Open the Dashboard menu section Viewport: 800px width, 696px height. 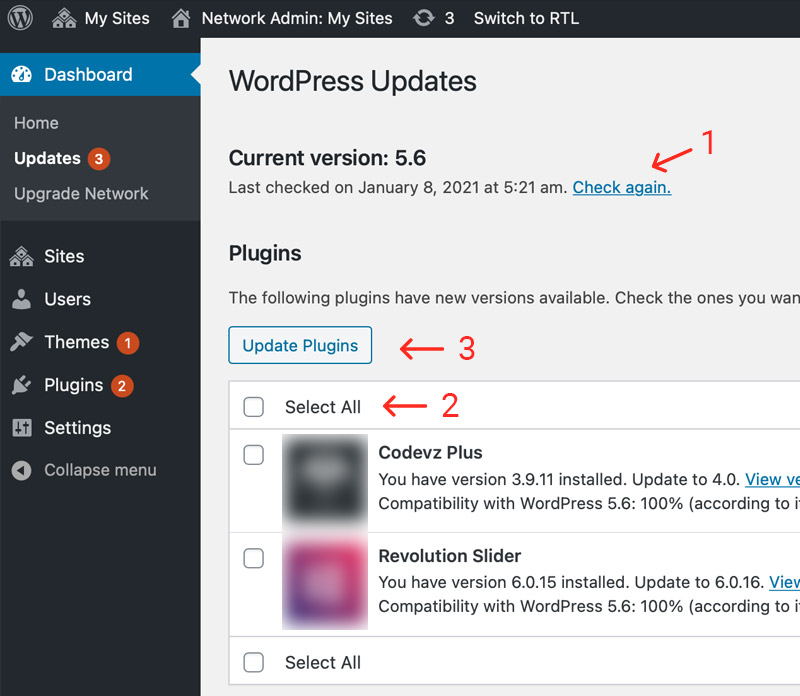pyautogui.click(x=88, y=75)
